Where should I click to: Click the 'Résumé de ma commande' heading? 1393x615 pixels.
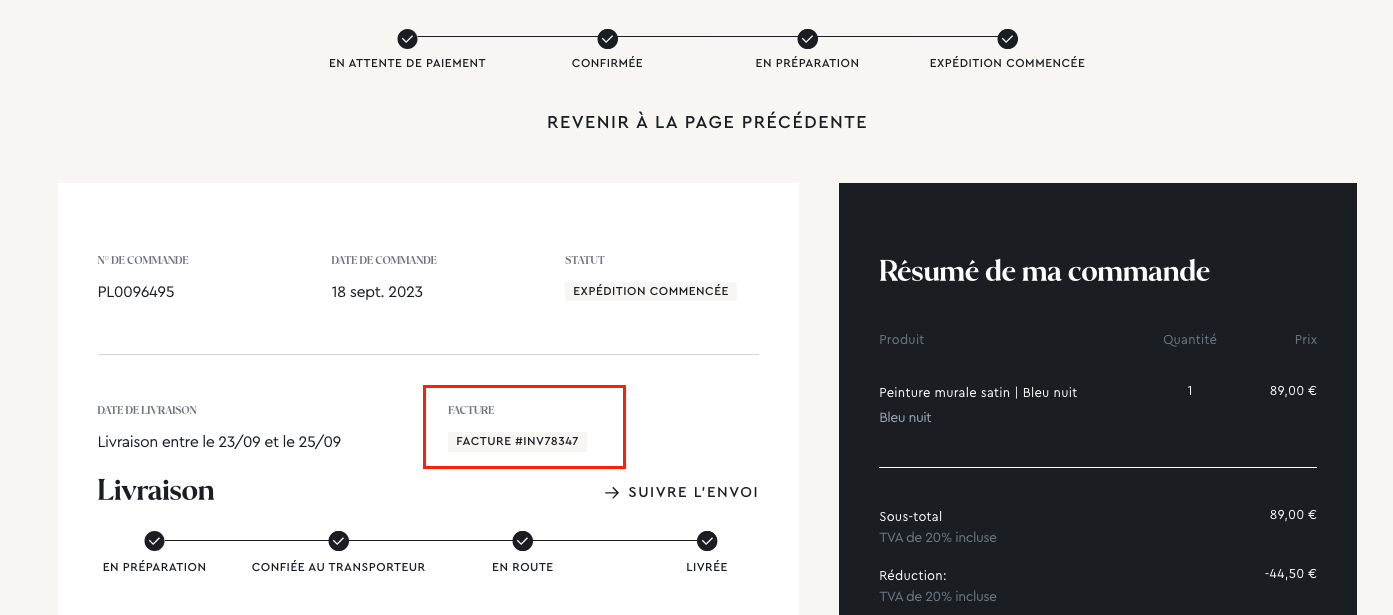click(x=1043, y=271)
